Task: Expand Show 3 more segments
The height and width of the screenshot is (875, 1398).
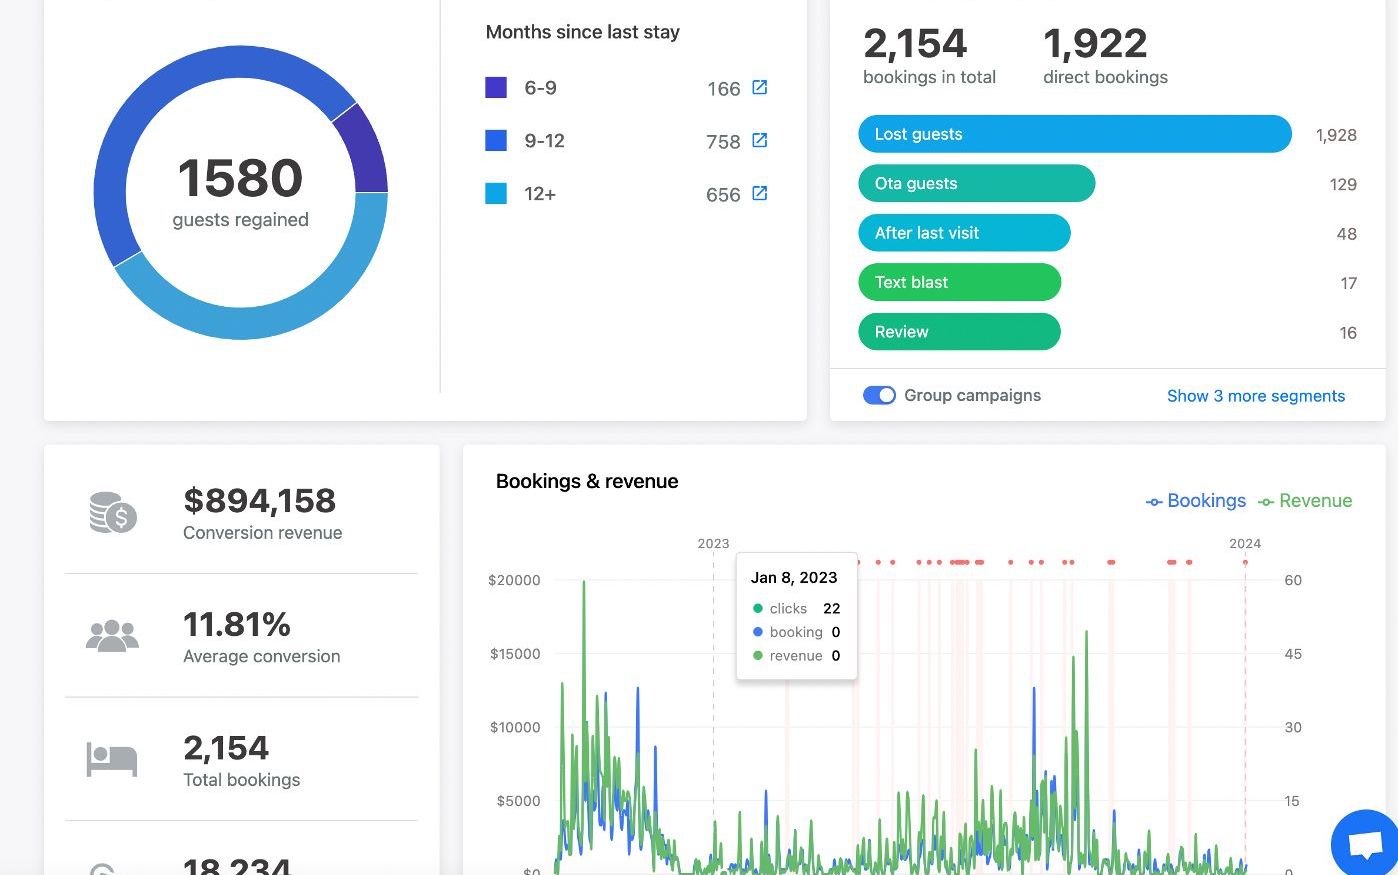Action: pyautogui.click(x=1256, y=396)
